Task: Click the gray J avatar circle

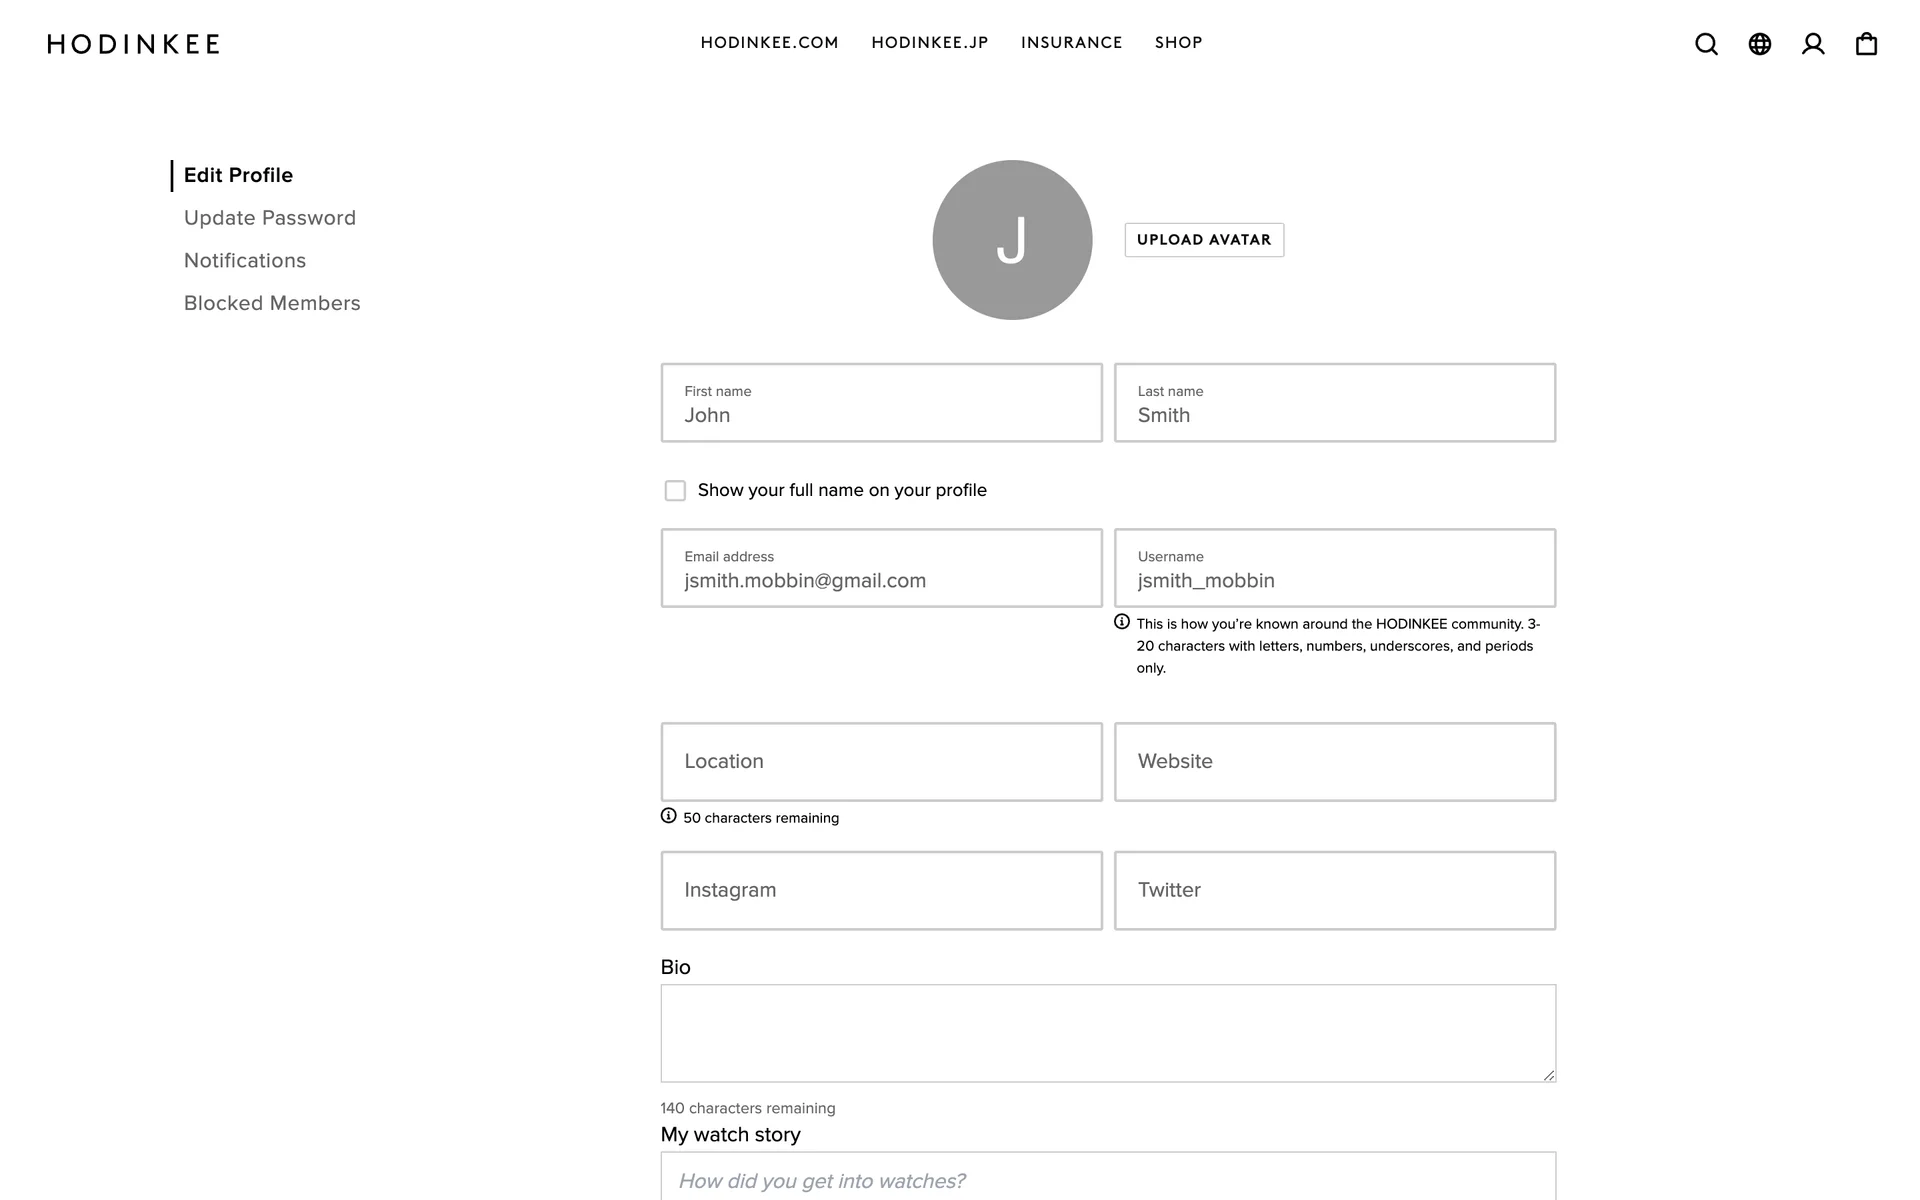Action: click(1012, 240)
